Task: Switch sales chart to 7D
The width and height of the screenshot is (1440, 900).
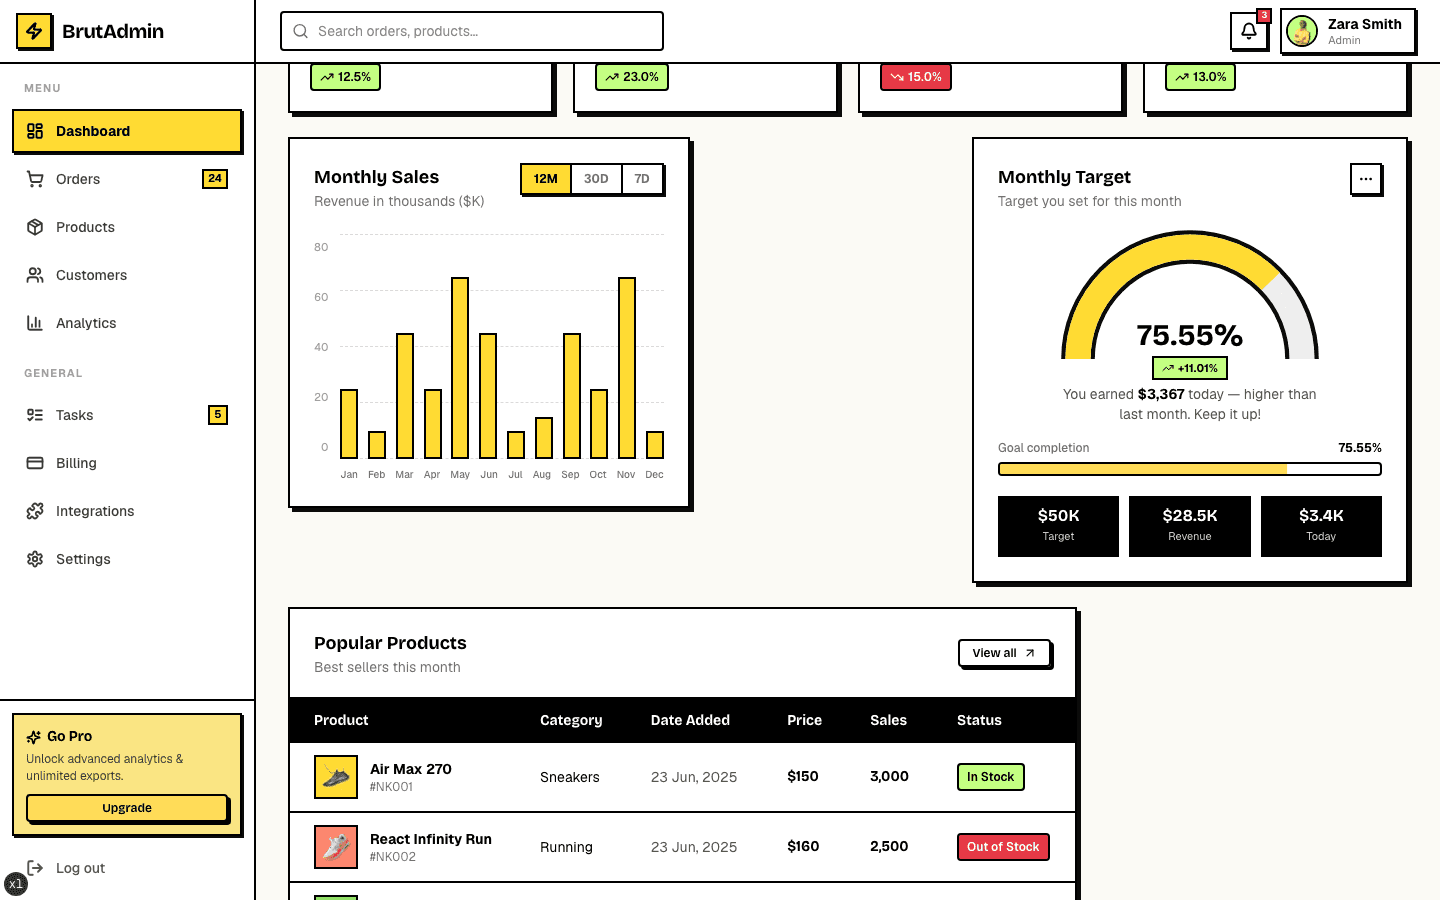Action: pyautogui.click(x=642, y=179)
